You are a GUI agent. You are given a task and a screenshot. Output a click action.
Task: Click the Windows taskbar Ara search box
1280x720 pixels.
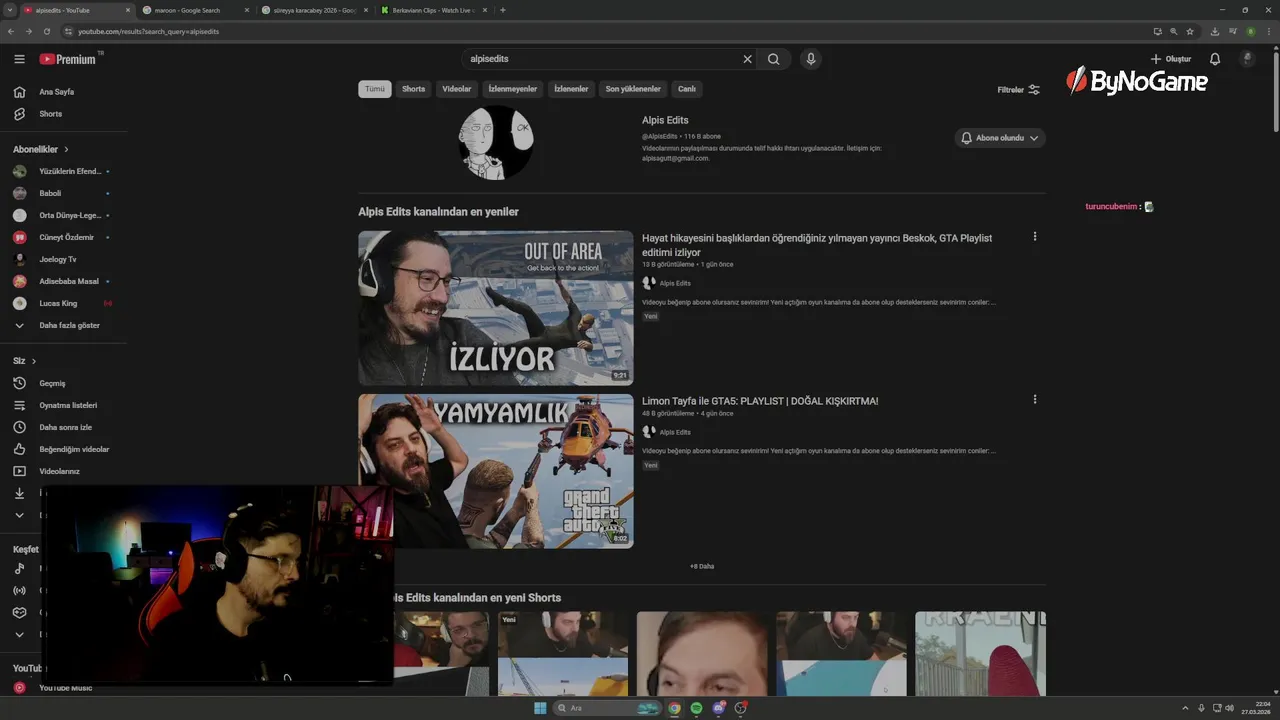pos(608,708)
